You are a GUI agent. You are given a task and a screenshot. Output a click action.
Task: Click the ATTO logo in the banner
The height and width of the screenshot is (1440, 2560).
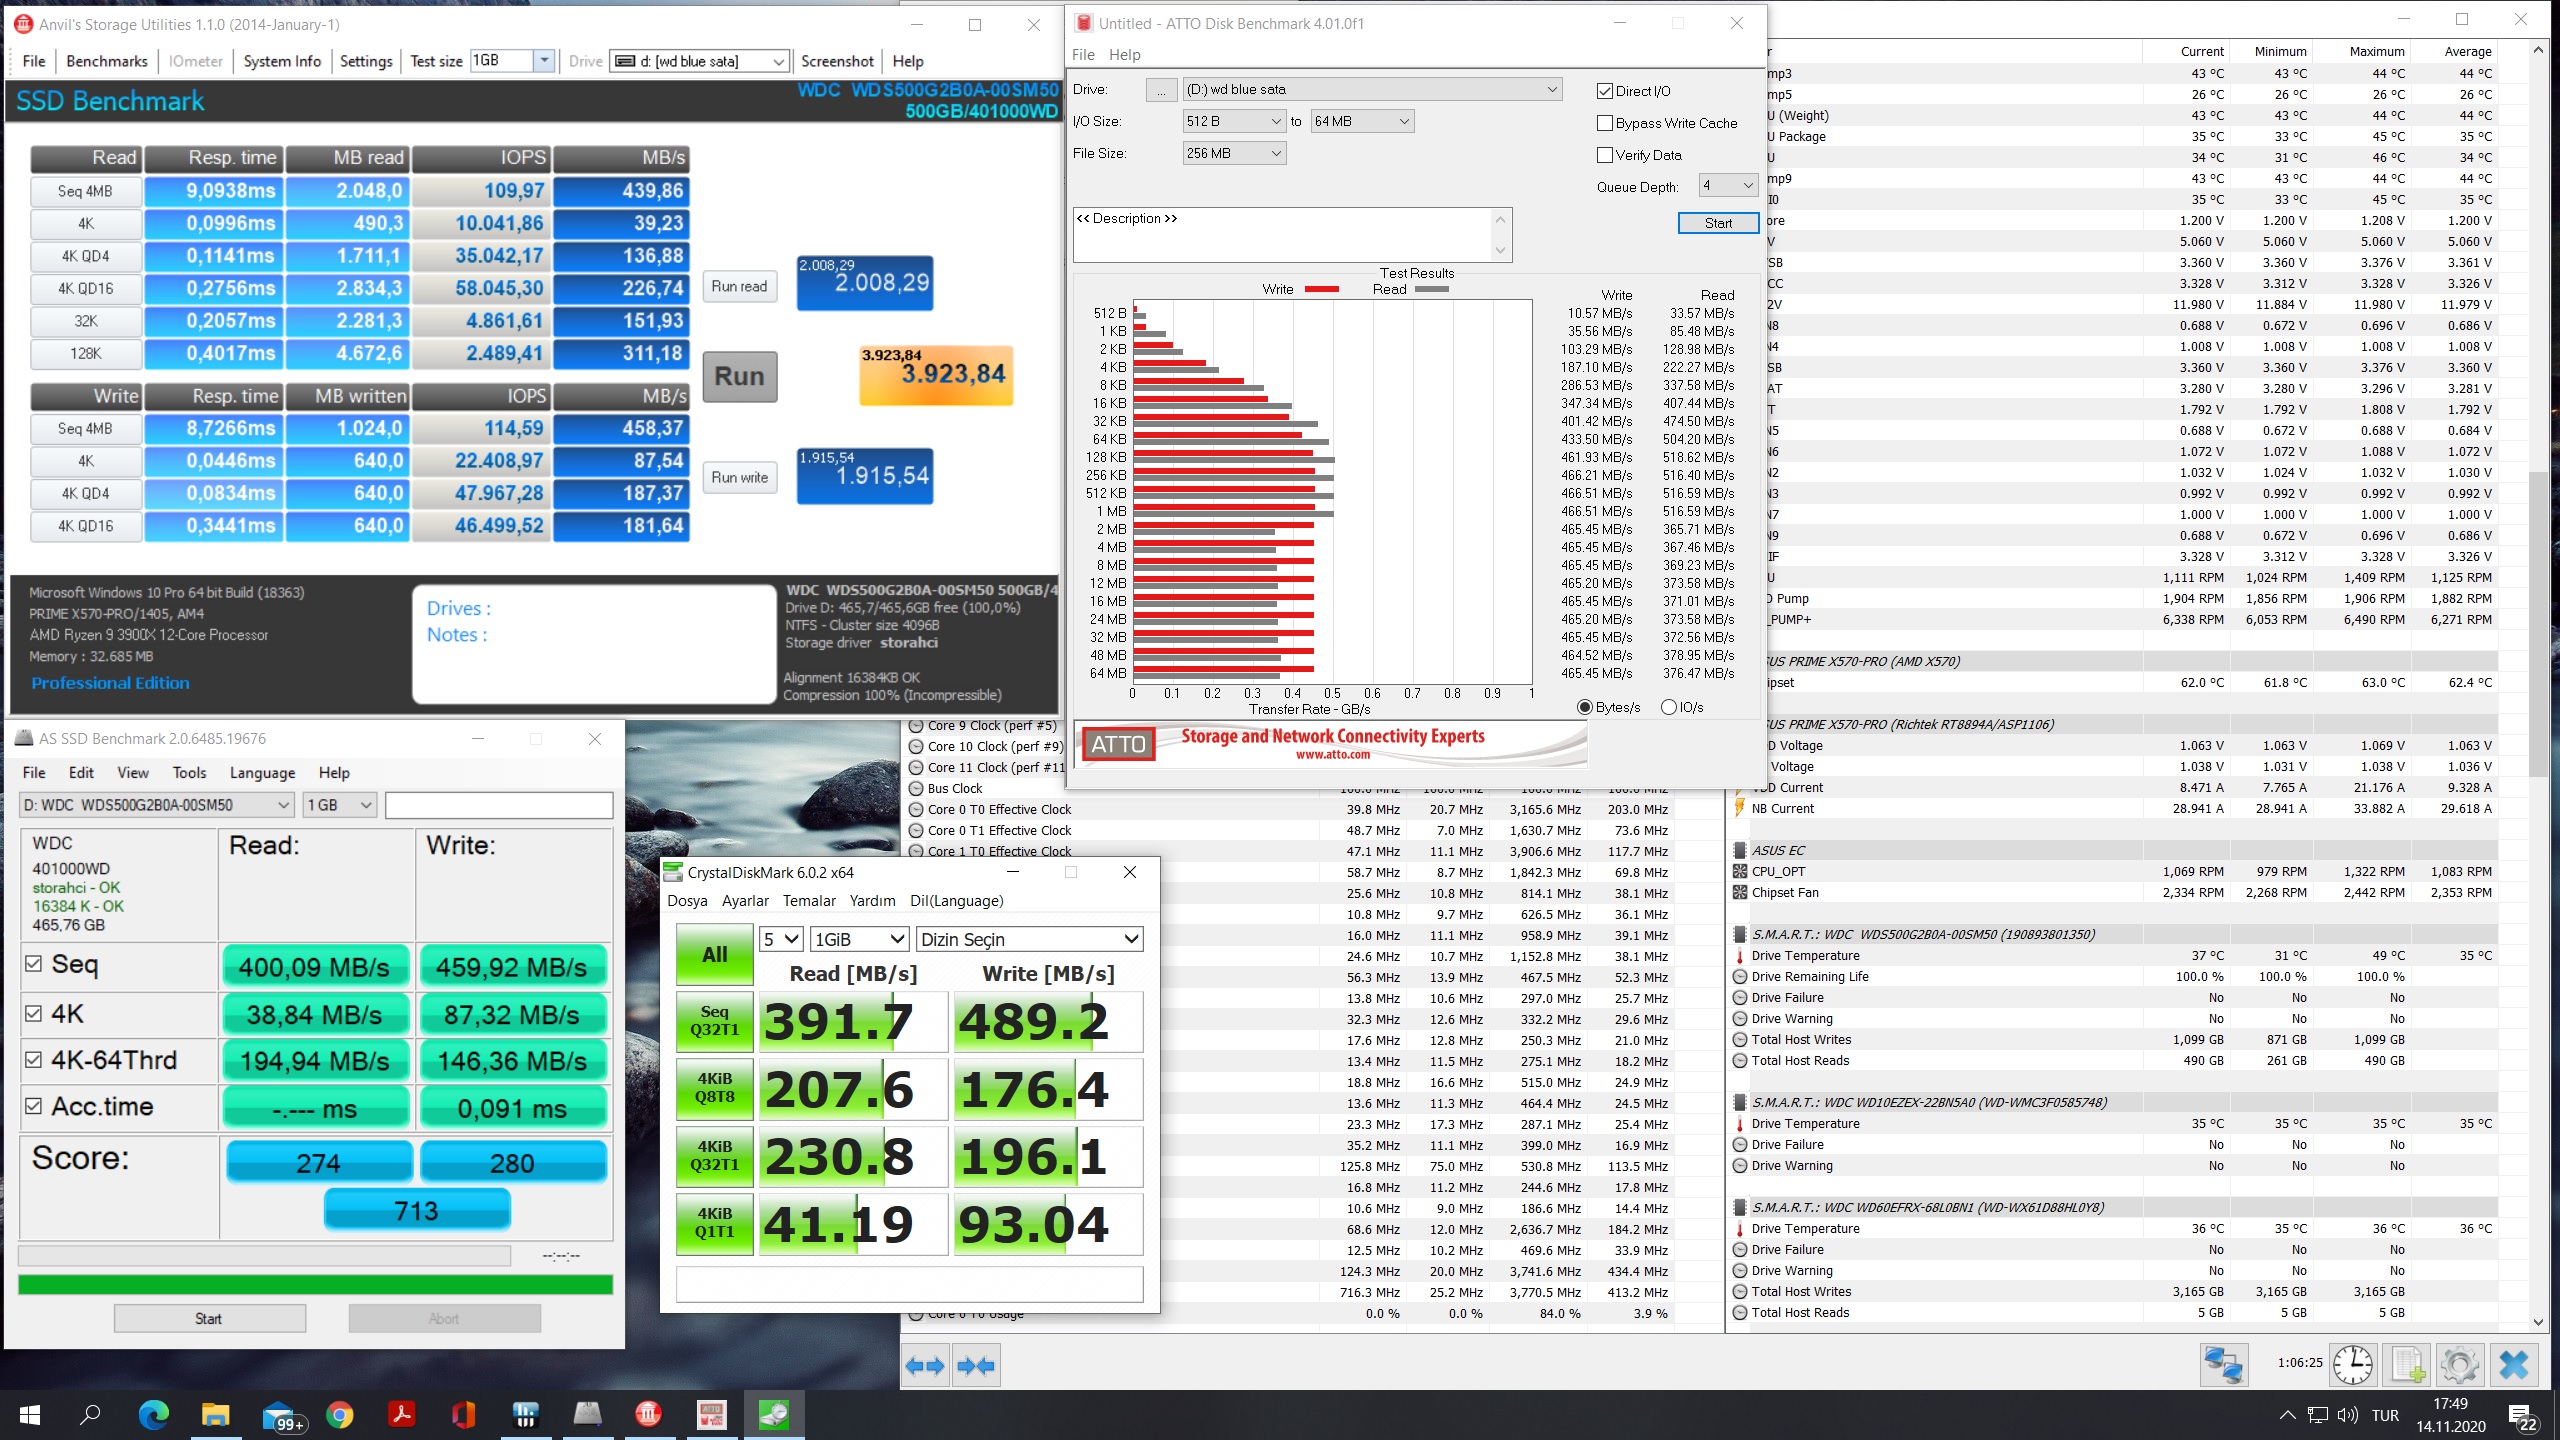click(1118, 745)
